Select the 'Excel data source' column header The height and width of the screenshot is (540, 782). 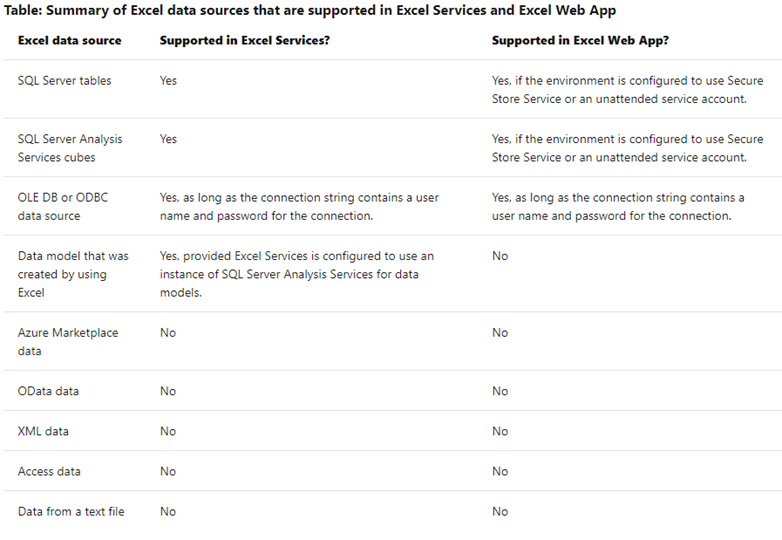[69, 40]
